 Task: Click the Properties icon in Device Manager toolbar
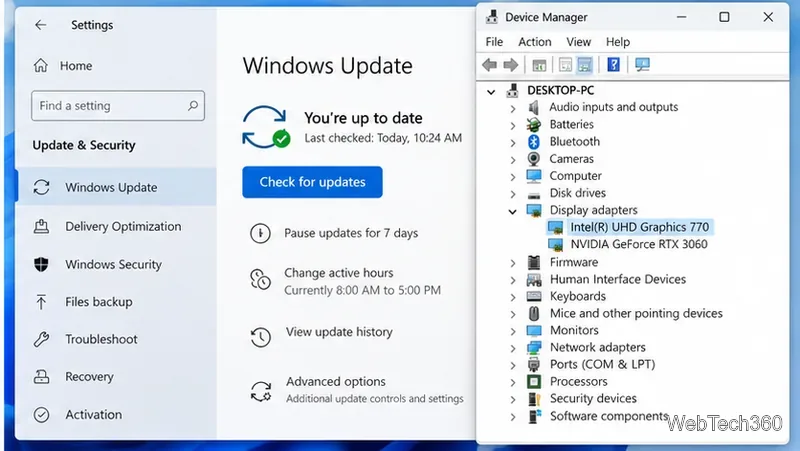(565, 65)
